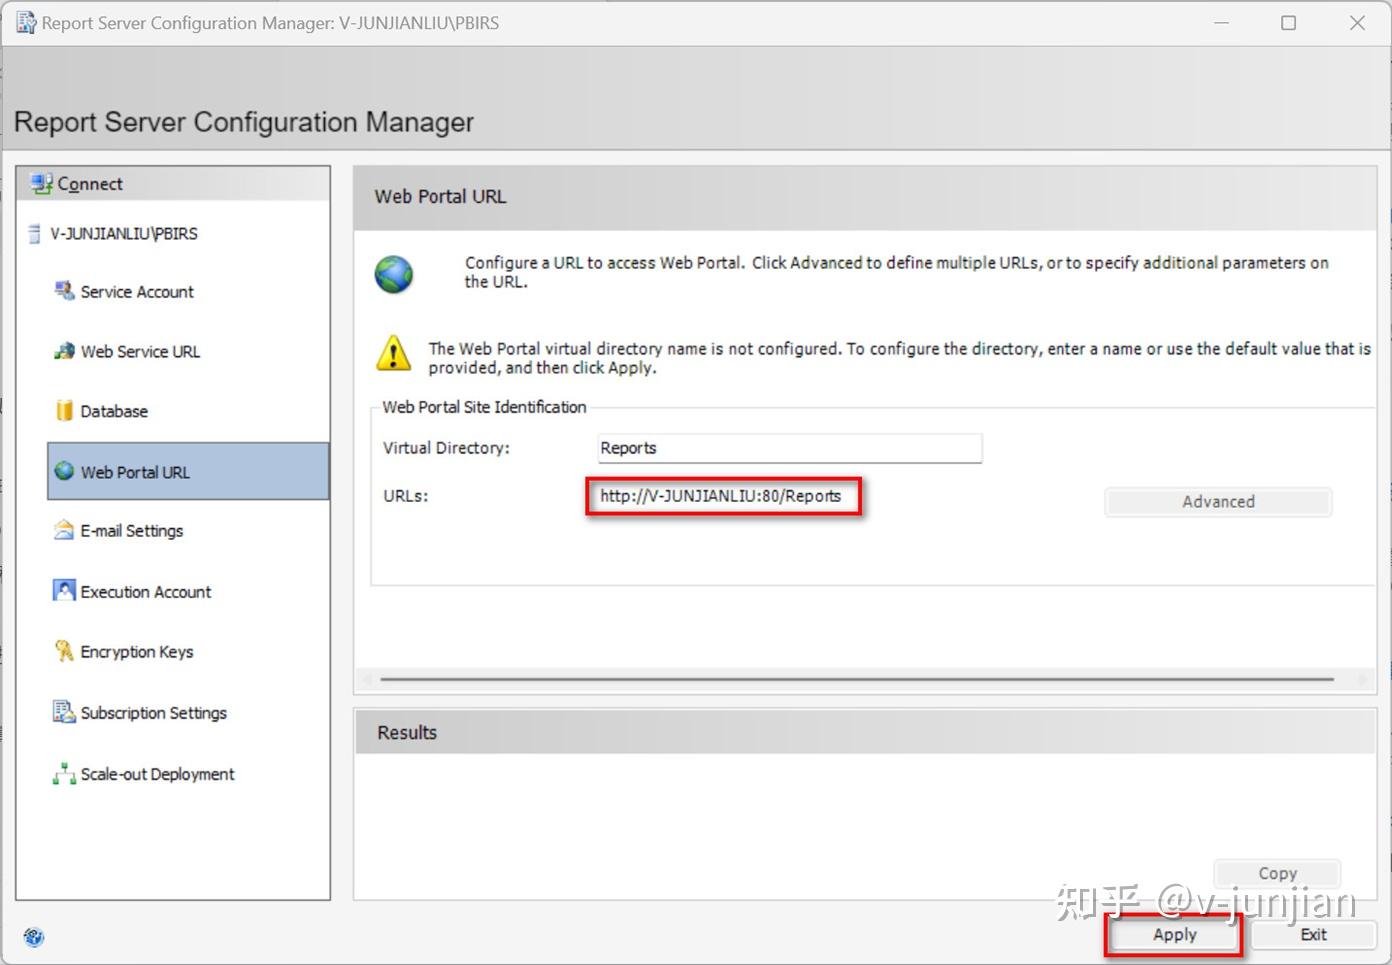
Task: Open Web Service URL settings via its icon
Action: point(64,351)
